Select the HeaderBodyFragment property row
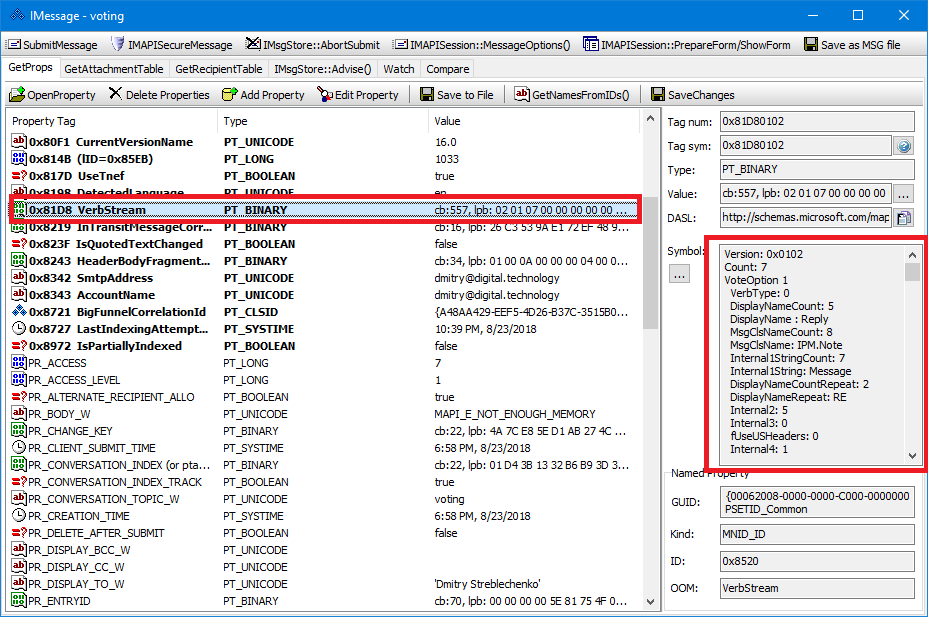Viewport: 928px width, 617px height. point(324,261)
